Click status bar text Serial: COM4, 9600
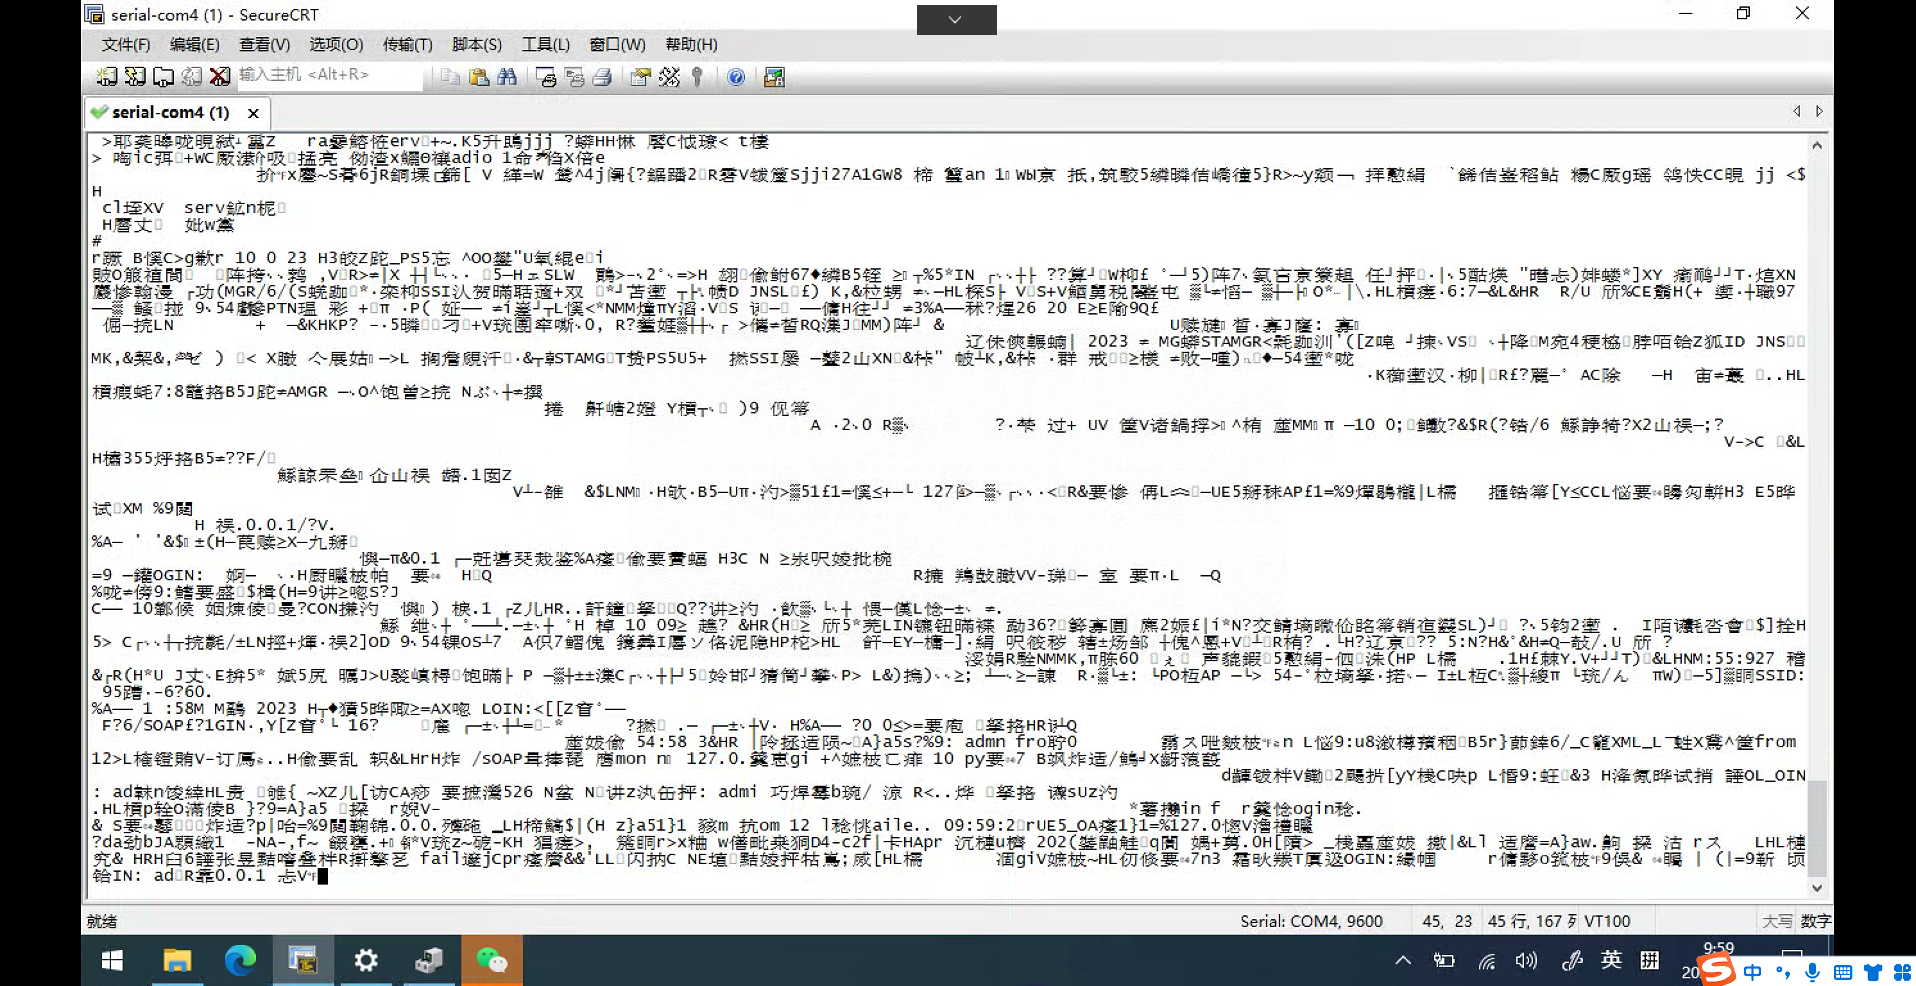Screen dimensions: 1916x986 (x=1311, y=921)
